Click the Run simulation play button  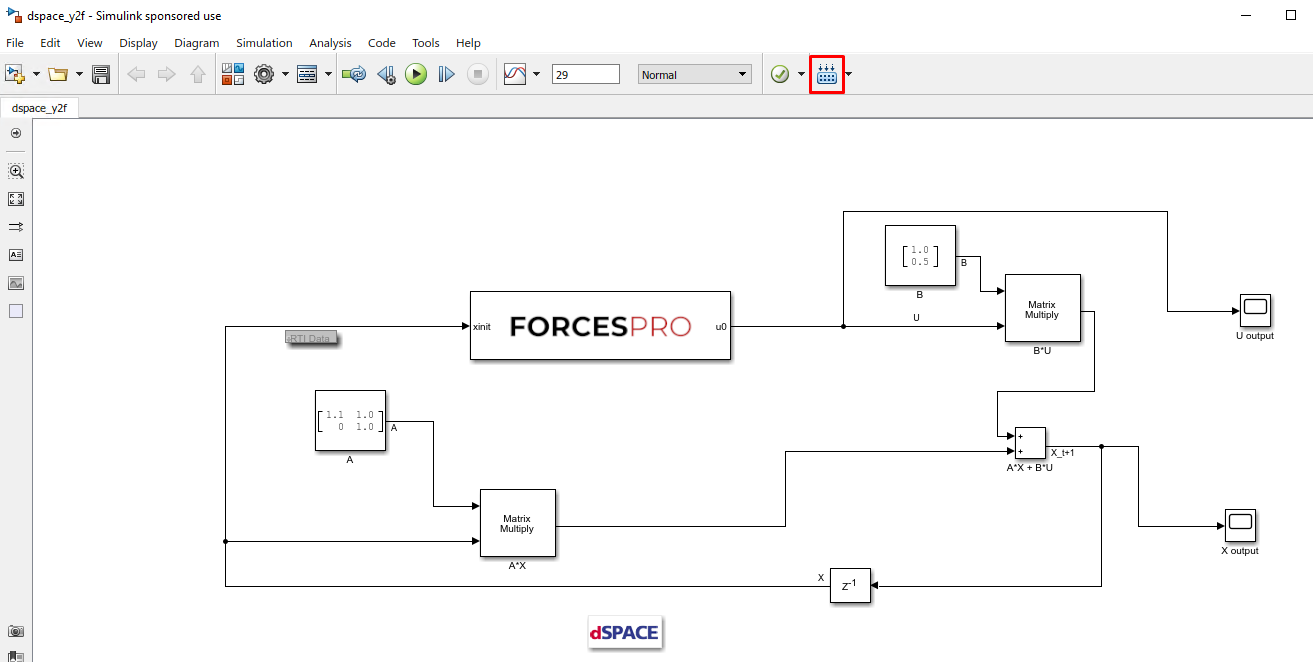click(416, 74)
